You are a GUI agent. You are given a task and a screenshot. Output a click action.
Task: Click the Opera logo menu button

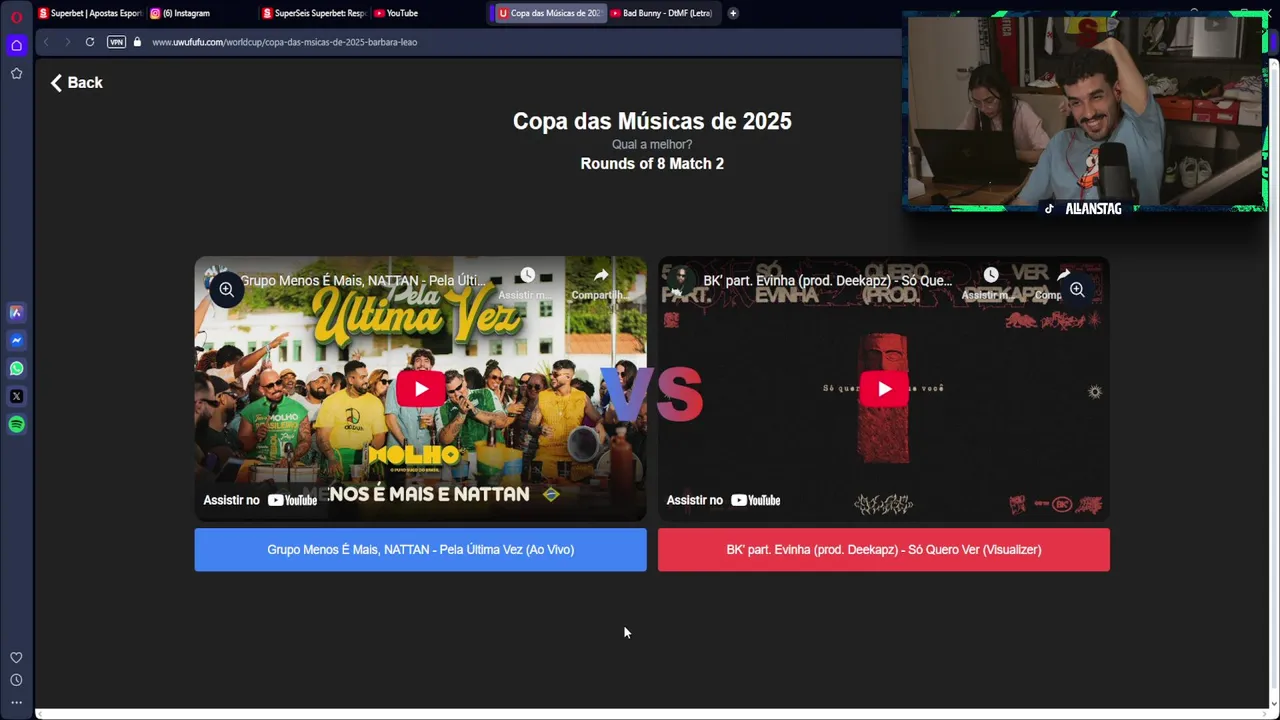(x=16, y=16)
